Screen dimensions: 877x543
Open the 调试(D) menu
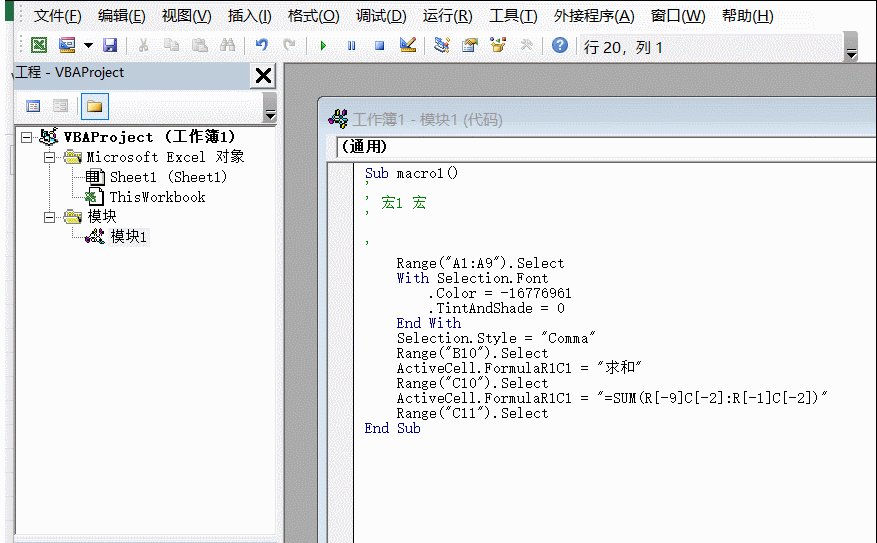click(x=381, y=16)
